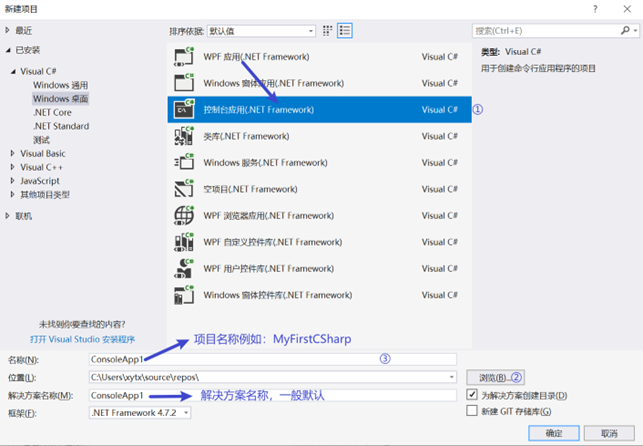The height and width of the screenshot is (446, 643).
Task: Click the 确定 button
Action: pyautogui.click(x=554, y=433)
